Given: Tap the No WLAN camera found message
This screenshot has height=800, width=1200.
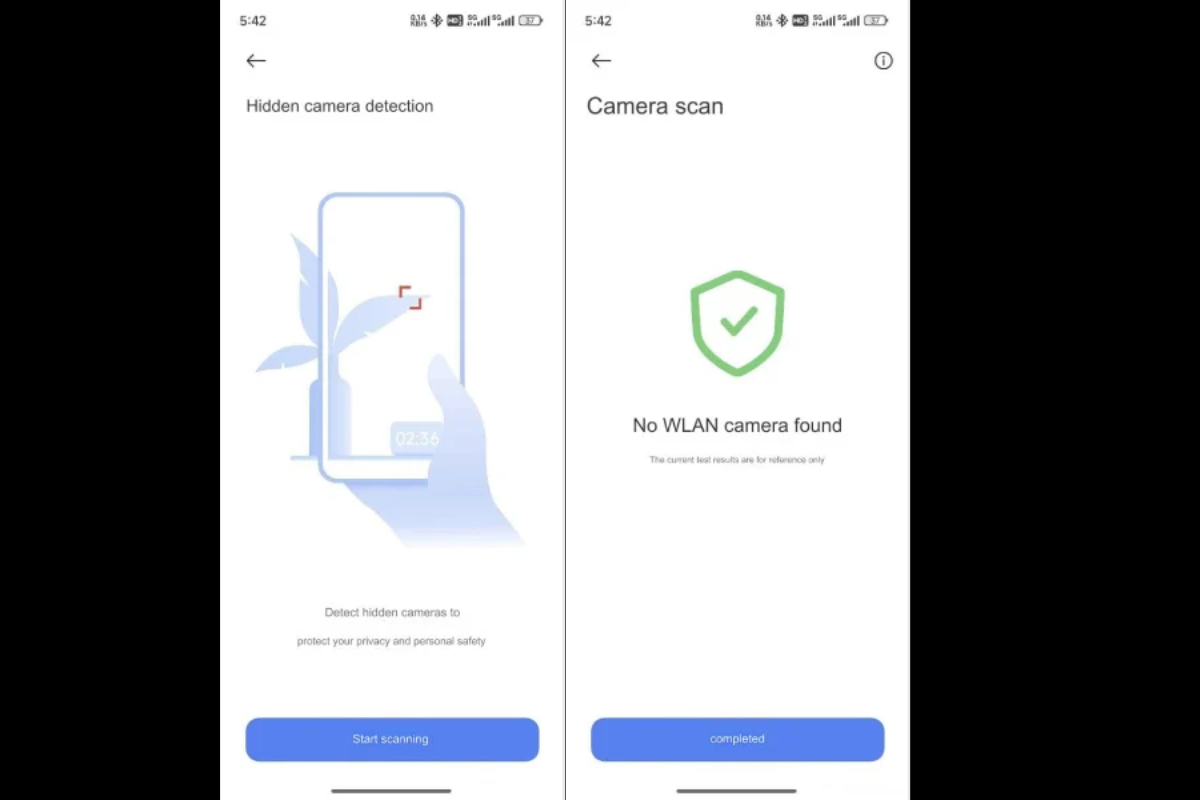Looking at the screenshot, I should pyautogui.click(x=737, y=425).
